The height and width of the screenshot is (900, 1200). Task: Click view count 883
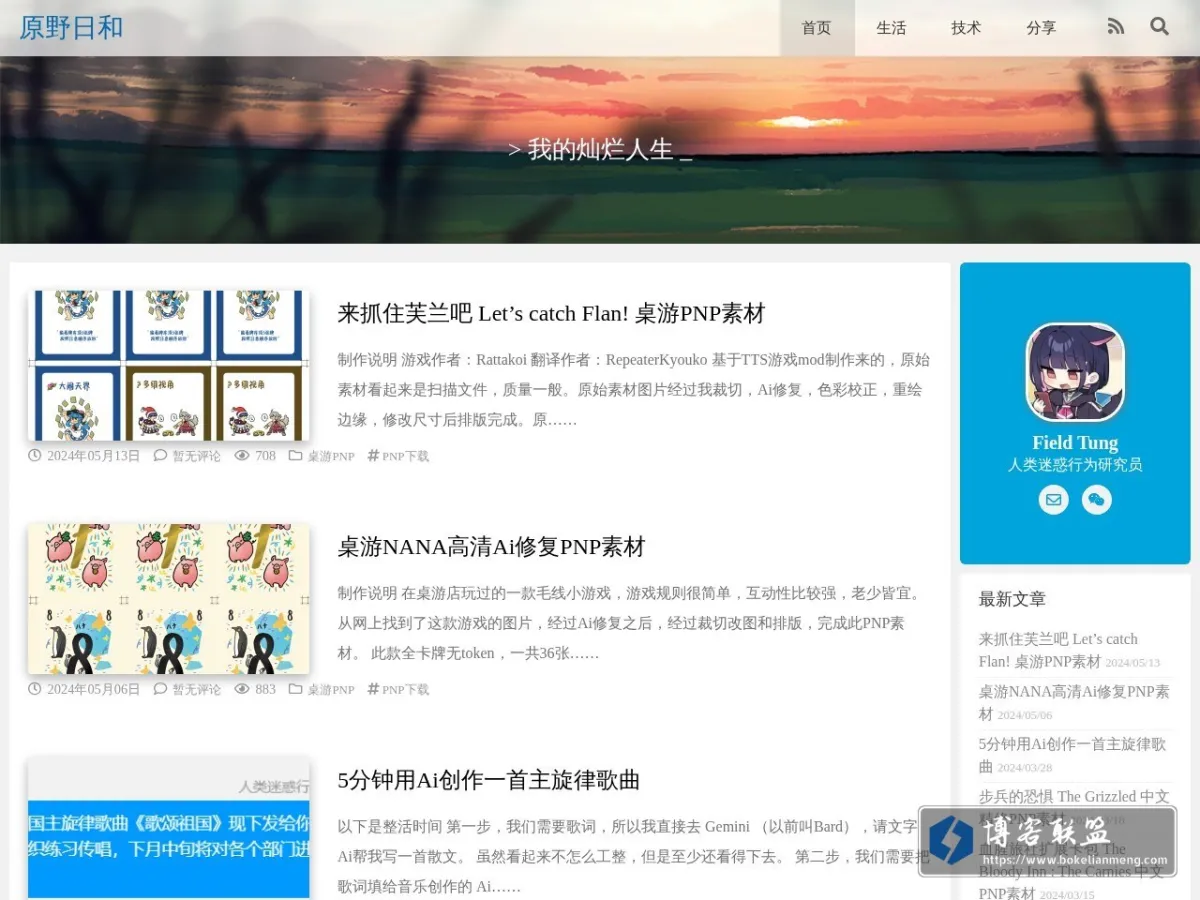coord(265,689)
